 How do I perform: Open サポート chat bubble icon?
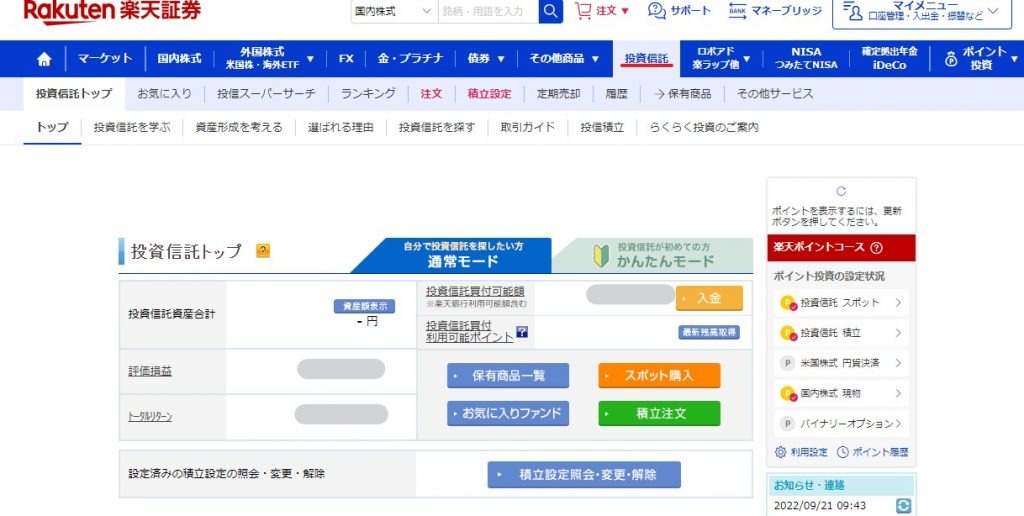pyautogui.click(x=656, y=10)
